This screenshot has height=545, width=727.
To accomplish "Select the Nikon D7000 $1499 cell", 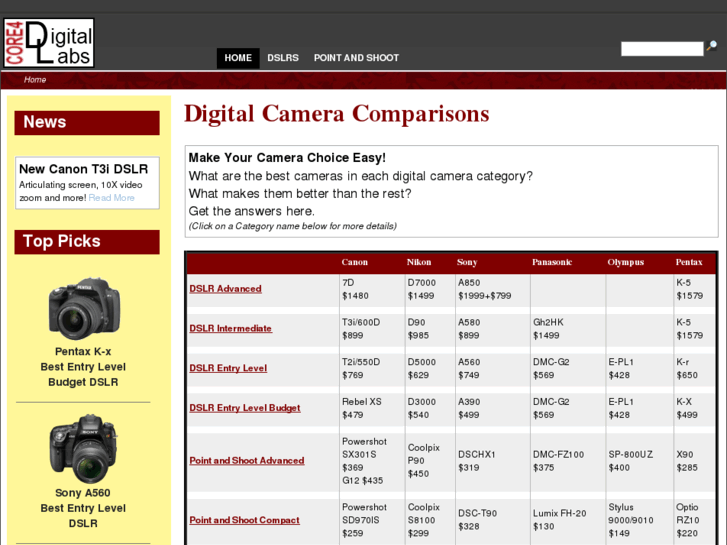I will 430,289.
